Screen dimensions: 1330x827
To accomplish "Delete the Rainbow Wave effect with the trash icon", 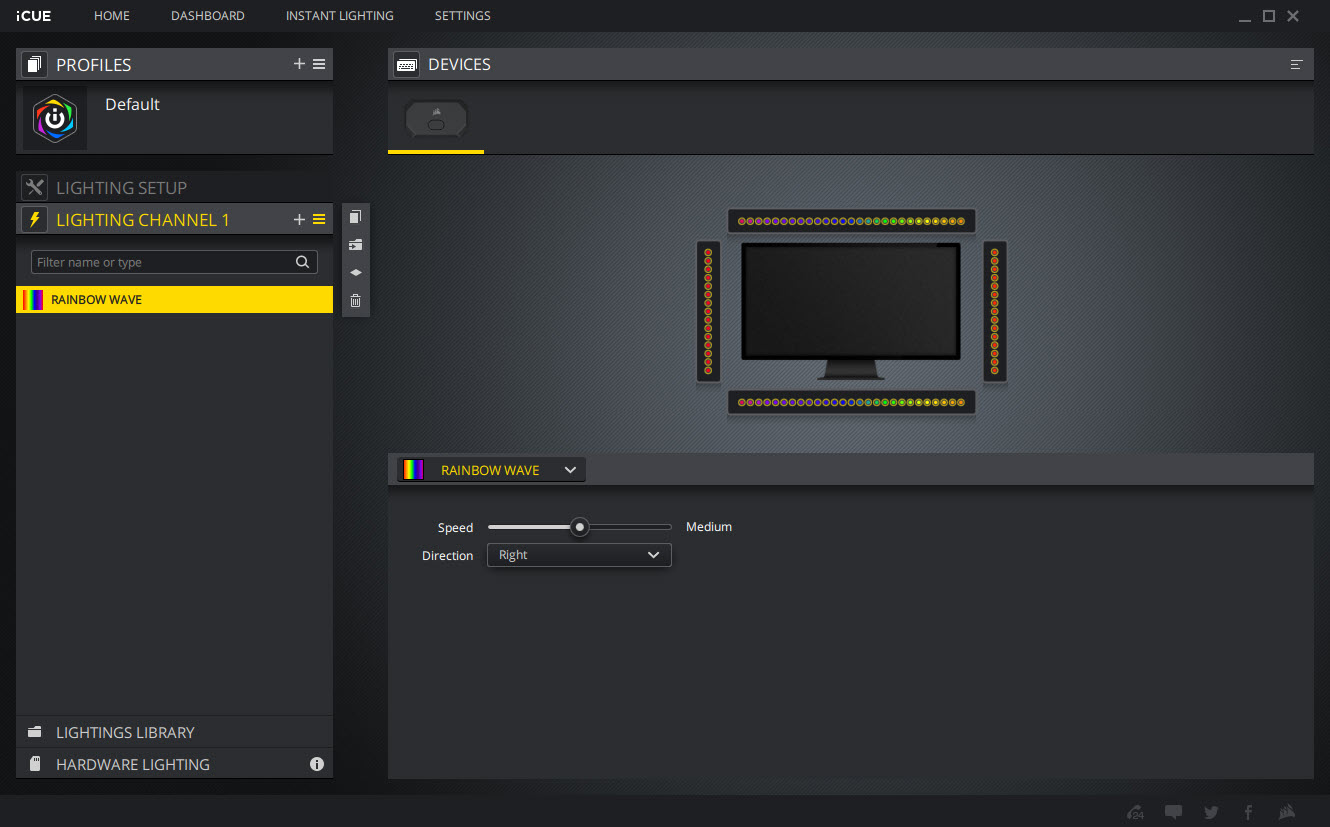I will click(x=355, y=300).
